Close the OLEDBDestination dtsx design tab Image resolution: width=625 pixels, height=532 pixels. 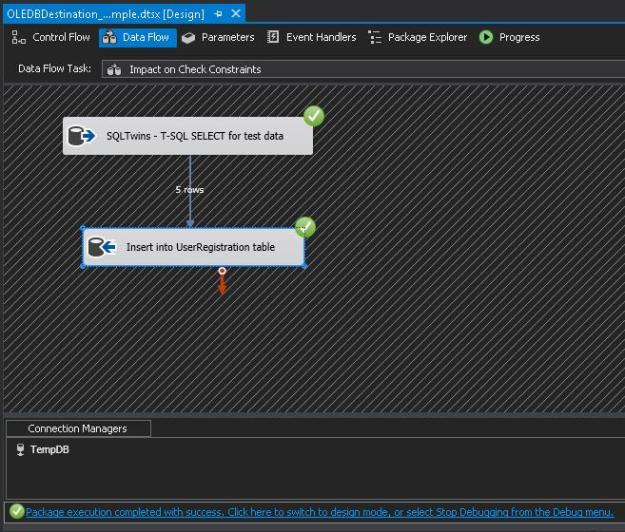pos(236,14)
